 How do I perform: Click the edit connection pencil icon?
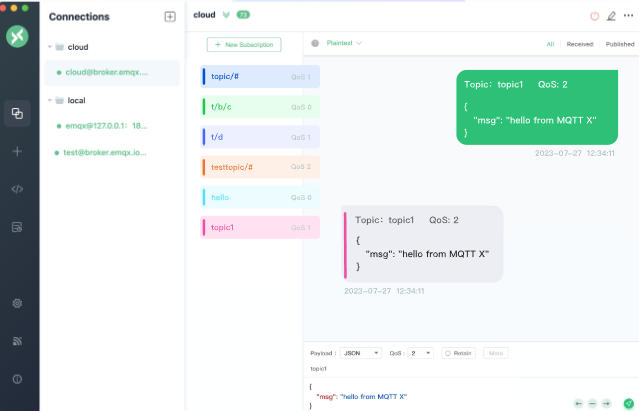(x=611, y=16)
